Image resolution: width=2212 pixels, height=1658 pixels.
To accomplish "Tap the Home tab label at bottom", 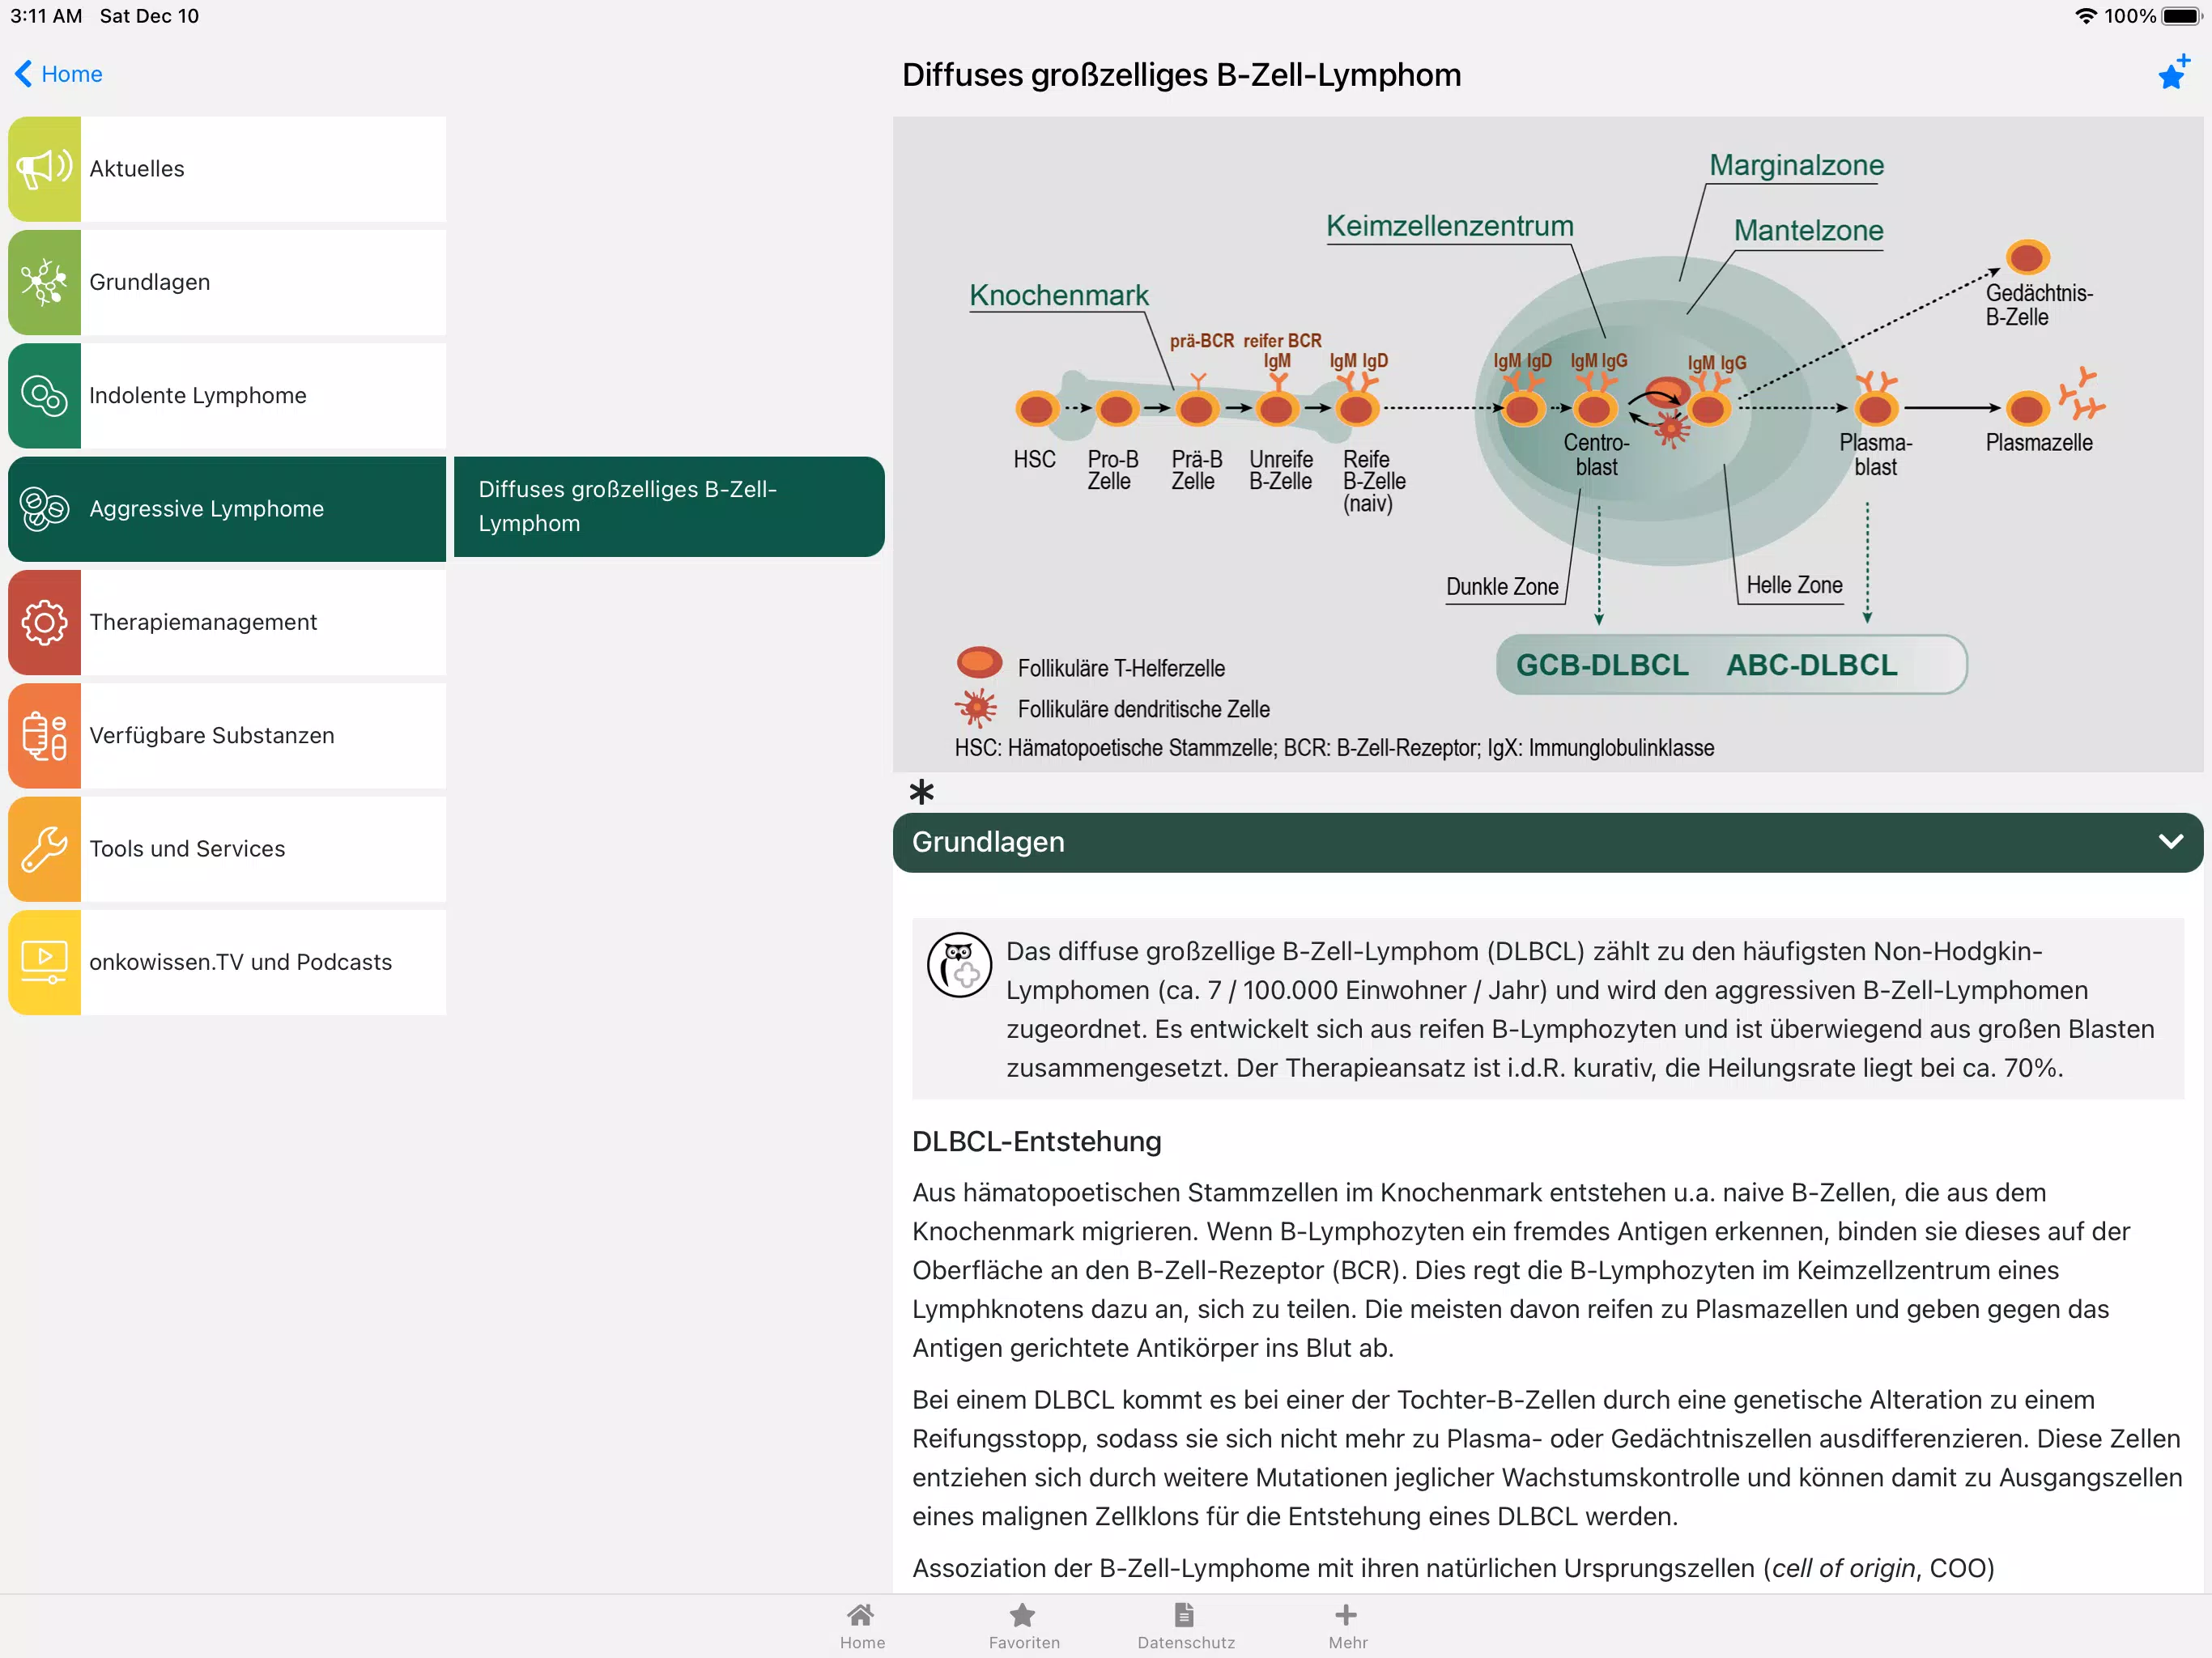I will pos(862,1642).
